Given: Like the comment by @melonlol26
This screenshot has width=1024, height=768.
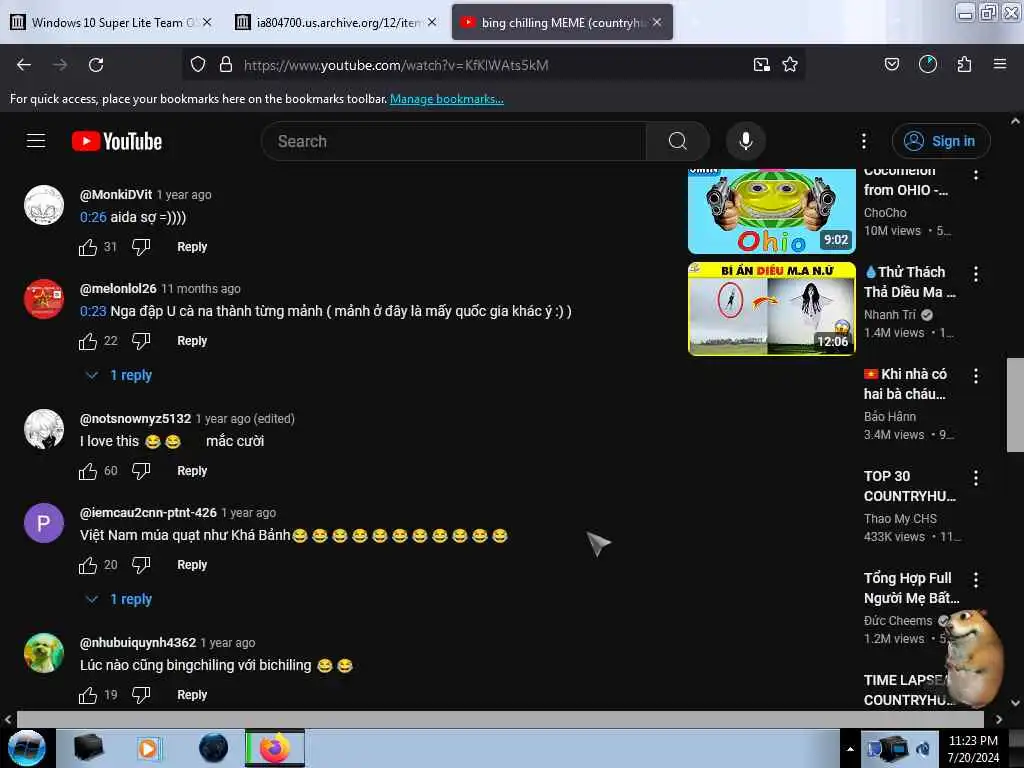Looking at the screenshot, I should [88, 342].
